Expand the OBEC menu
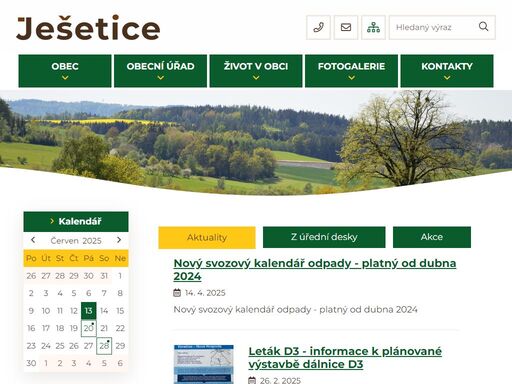The width and height of the screenshot is (512, 384). click(x=65, y=71)
